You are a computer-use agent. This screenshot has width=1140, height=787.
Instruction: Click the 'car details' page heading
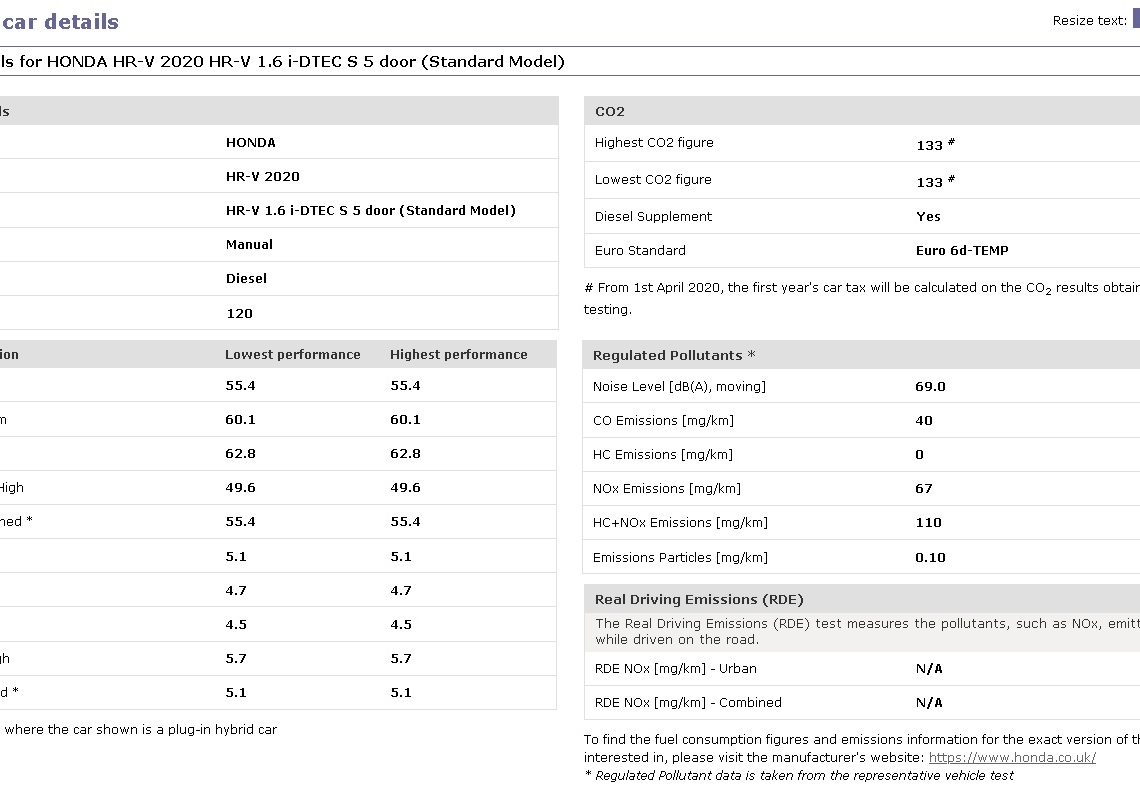[60, 22]
